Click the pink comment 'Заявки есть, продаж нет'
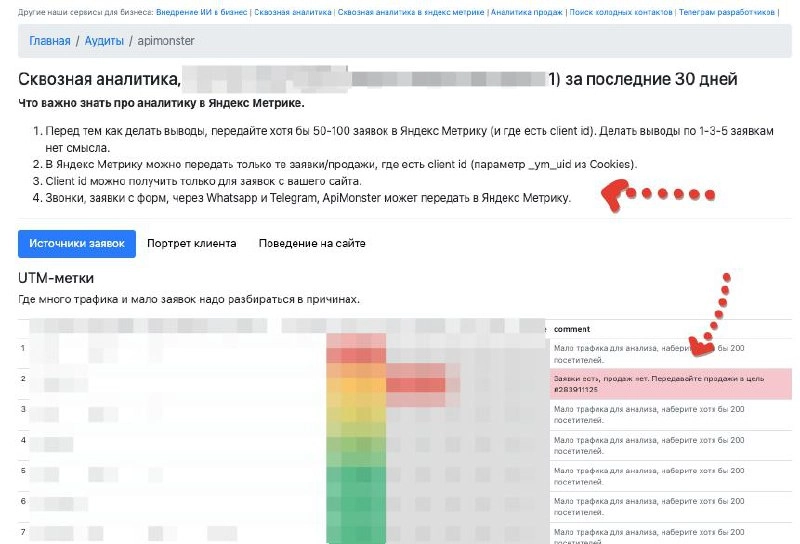Screen dimensions: 800x544 pos(670,384)
